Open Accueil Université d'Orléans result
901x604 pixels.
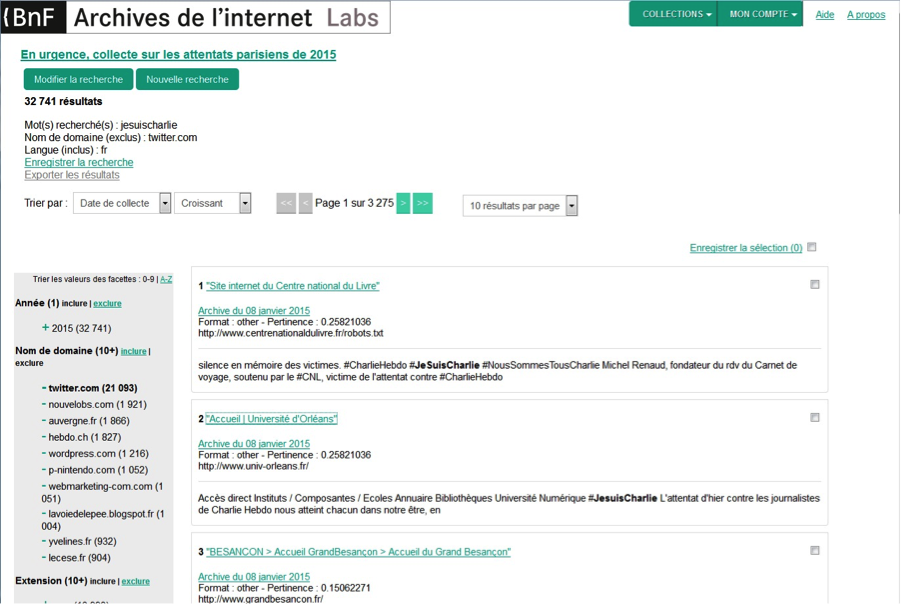pos(271,419)
